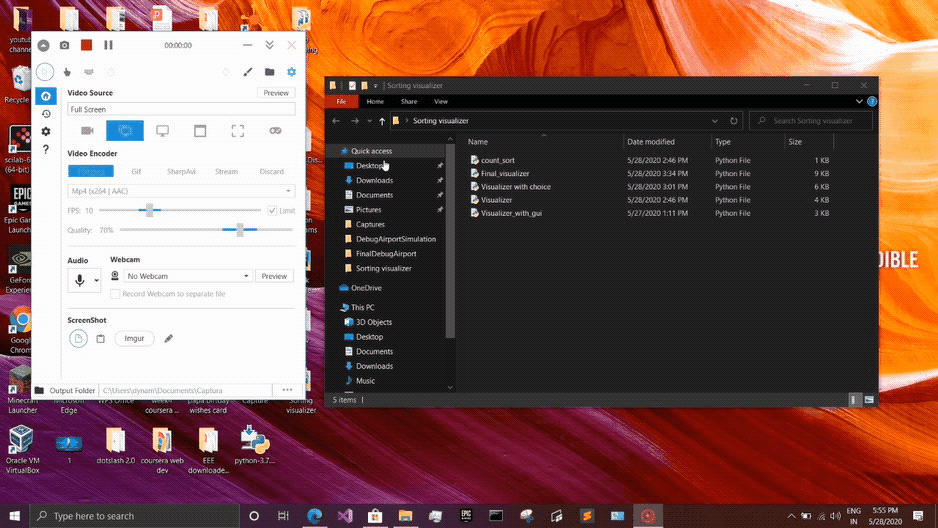Toggle mouse clicks overlay (hand icon)
The width and height of the screenshot is (938, 528).
tap(67, 72)
